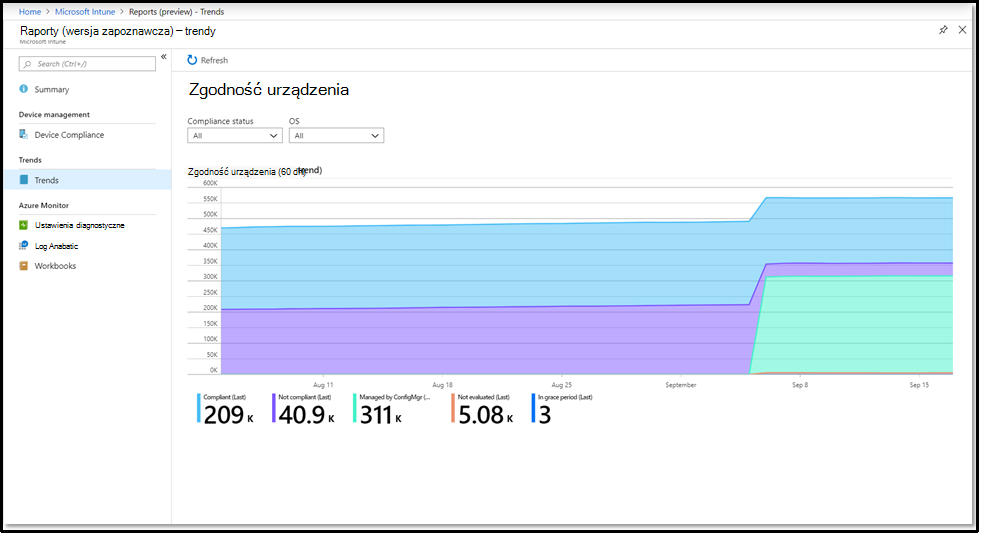Click the Trends blue book icon
The image size is (981, 533).
point(24,180)
